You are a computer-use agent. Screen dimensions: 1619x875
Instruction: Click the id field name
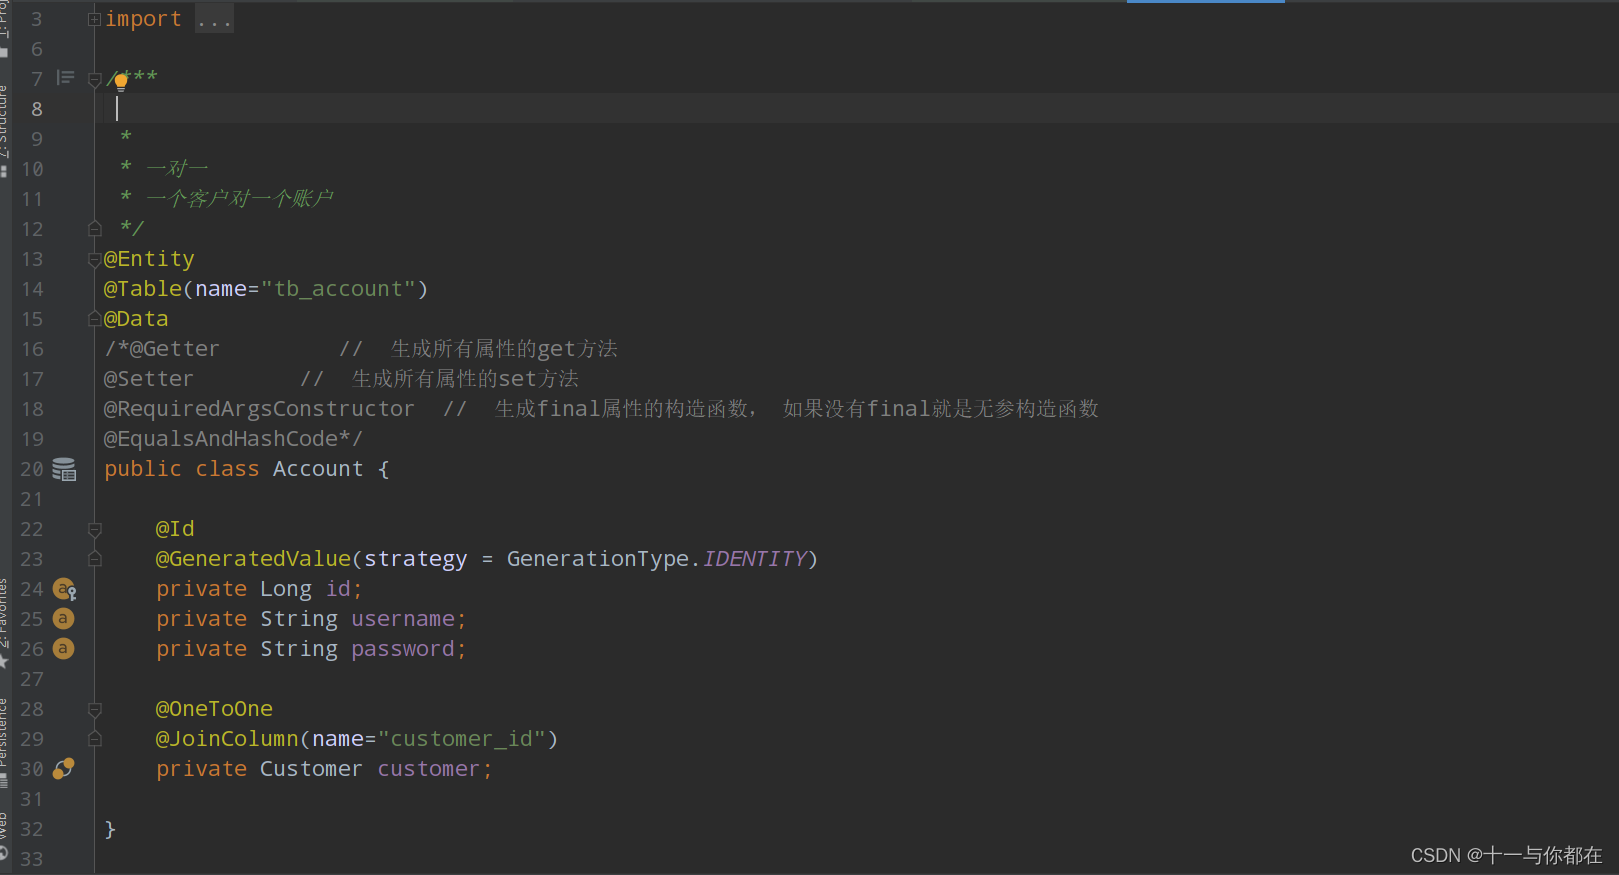click(339, 589)
